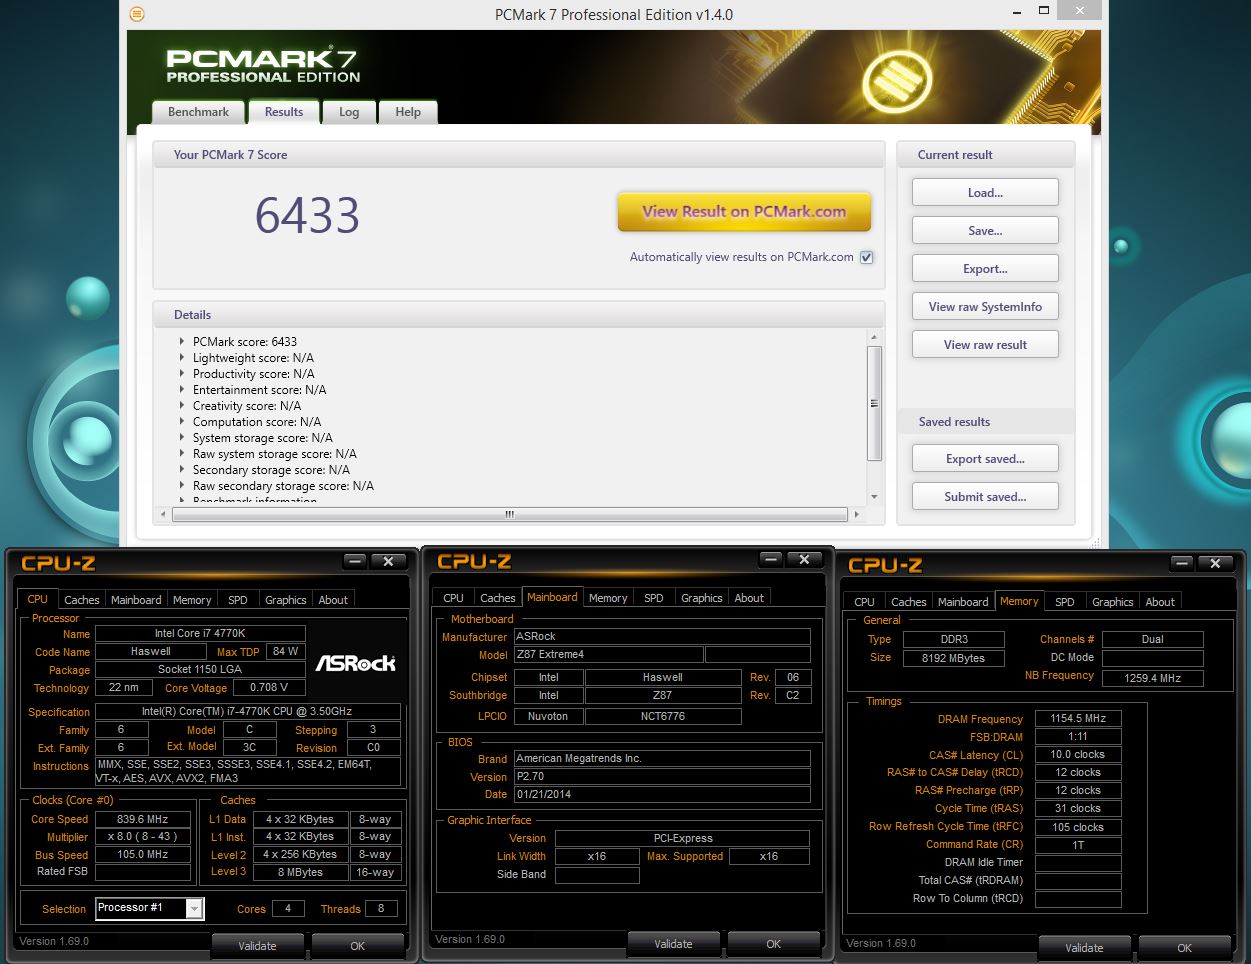Expand the PCMark score: 6433 details row
Viewport: 1251px width, 964px height.
point(181,342)
